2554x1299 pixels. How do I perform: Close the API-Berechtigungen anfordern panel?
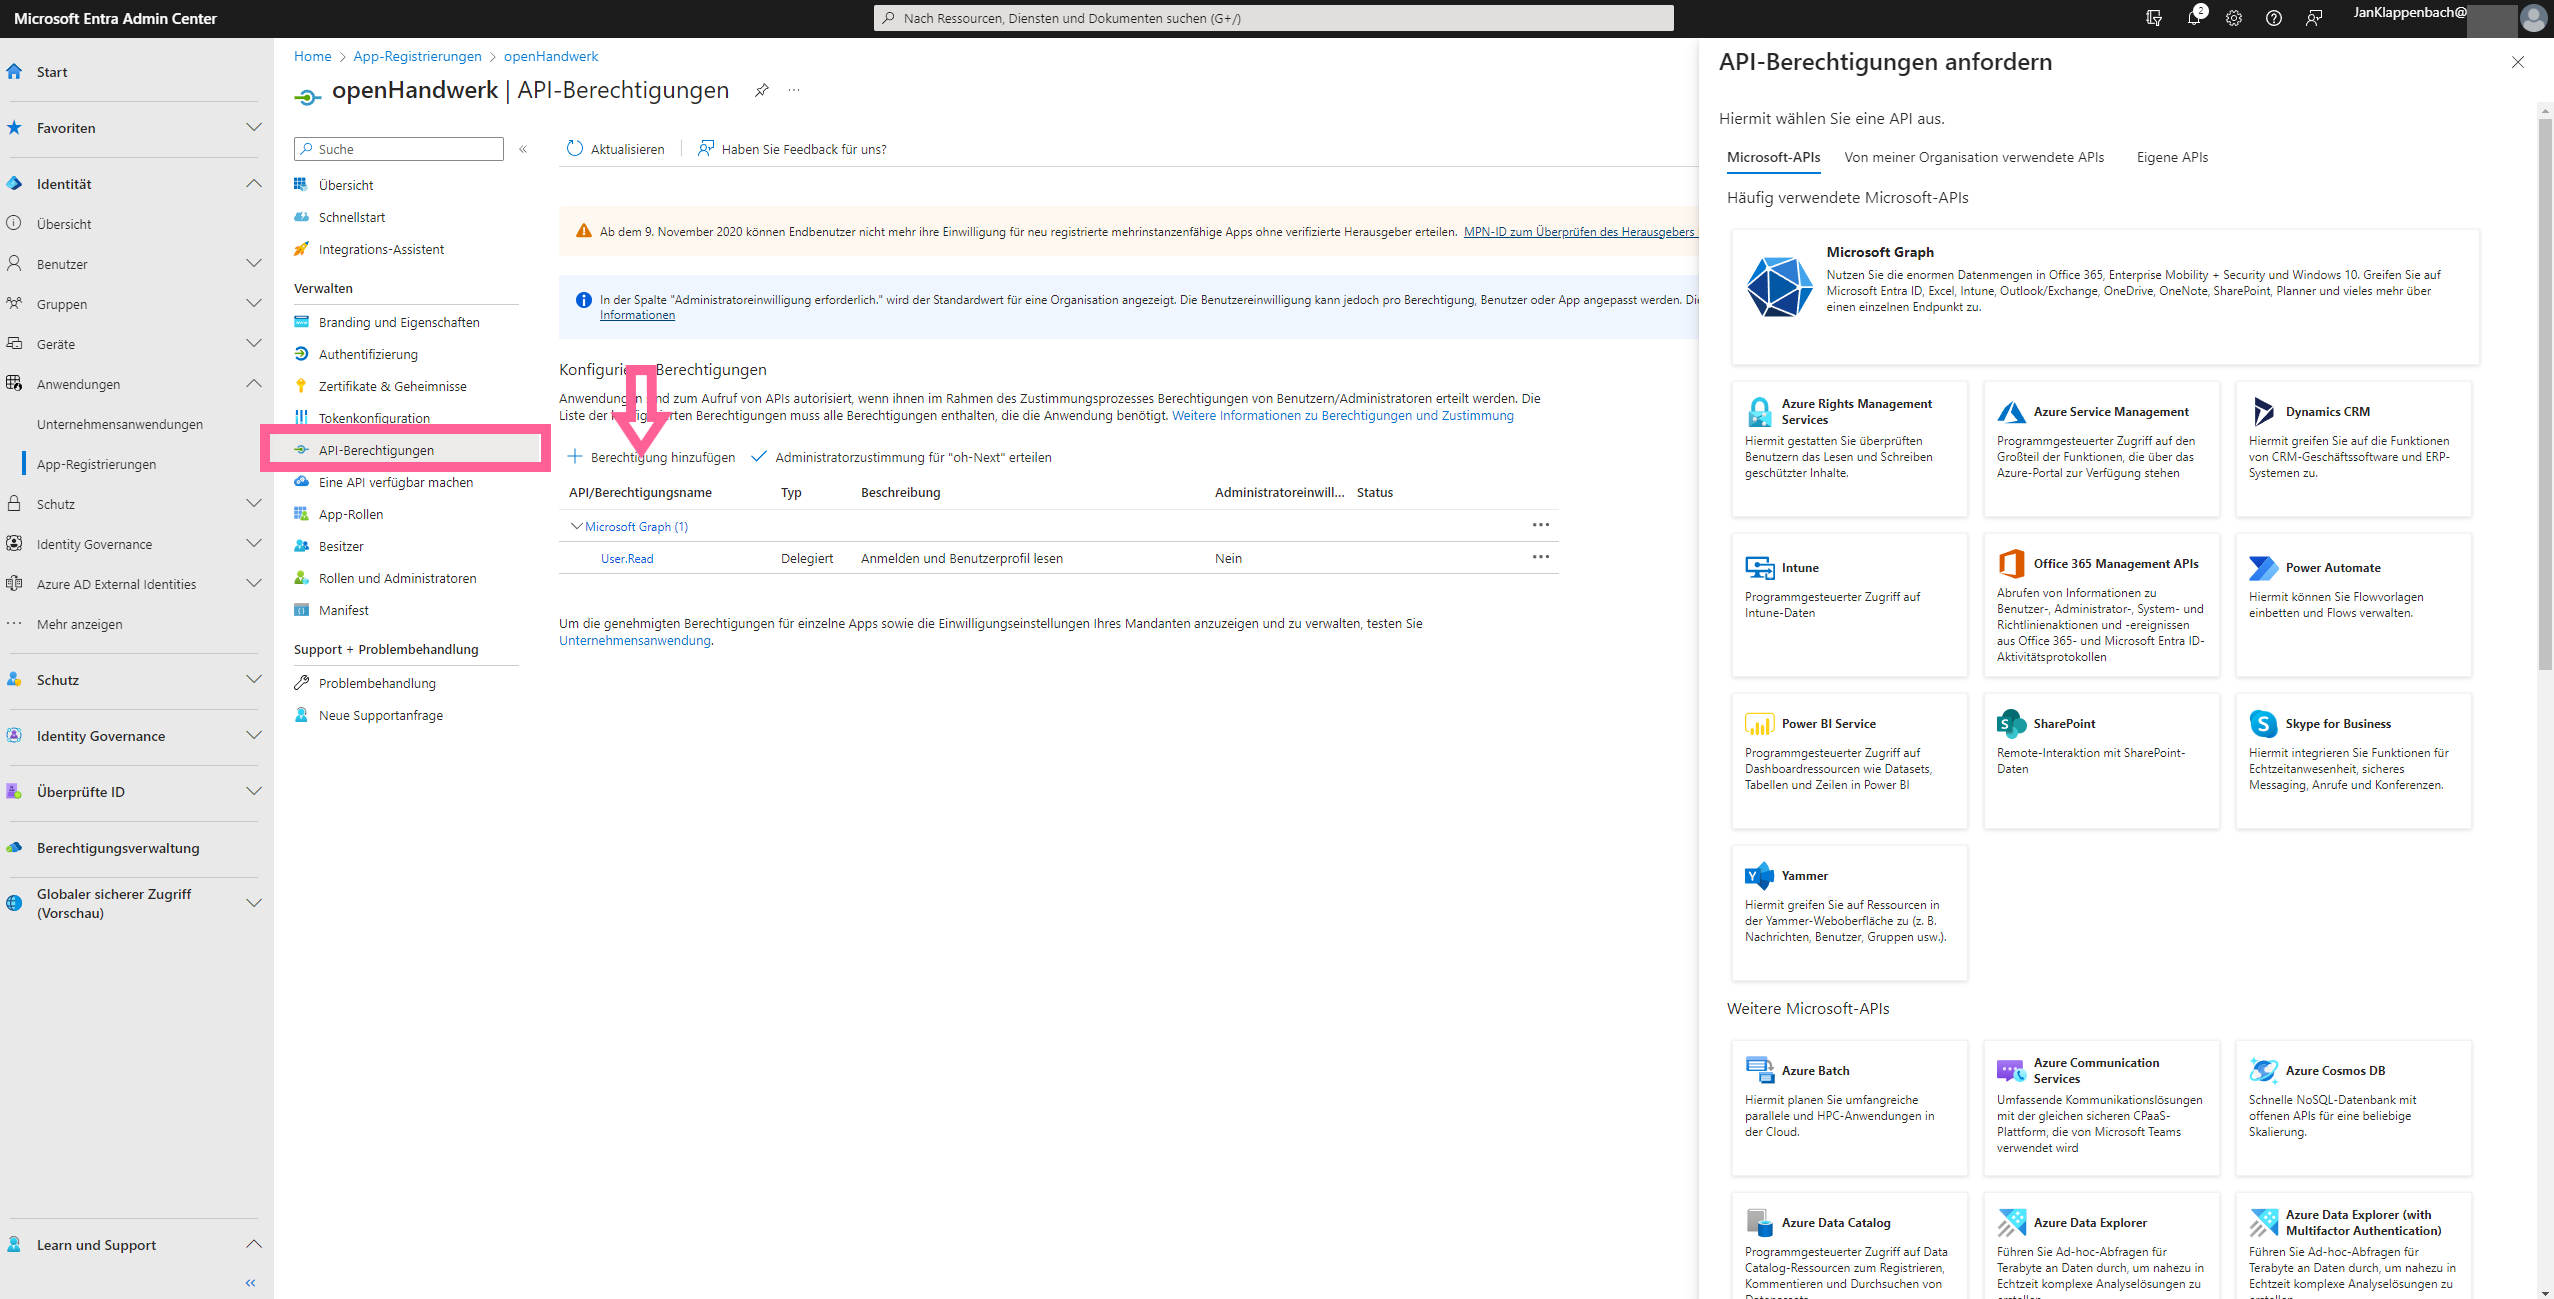(2518, 62)
